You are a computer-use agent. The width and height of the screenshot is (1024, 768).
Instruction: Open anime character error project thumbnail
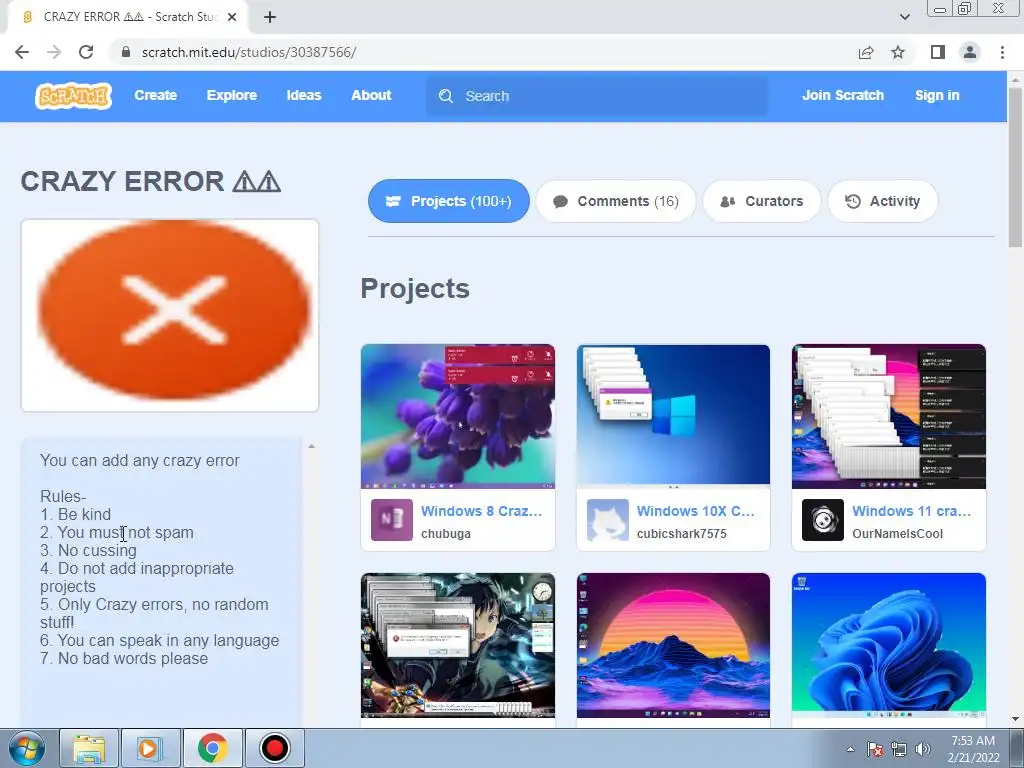point(458,645)
